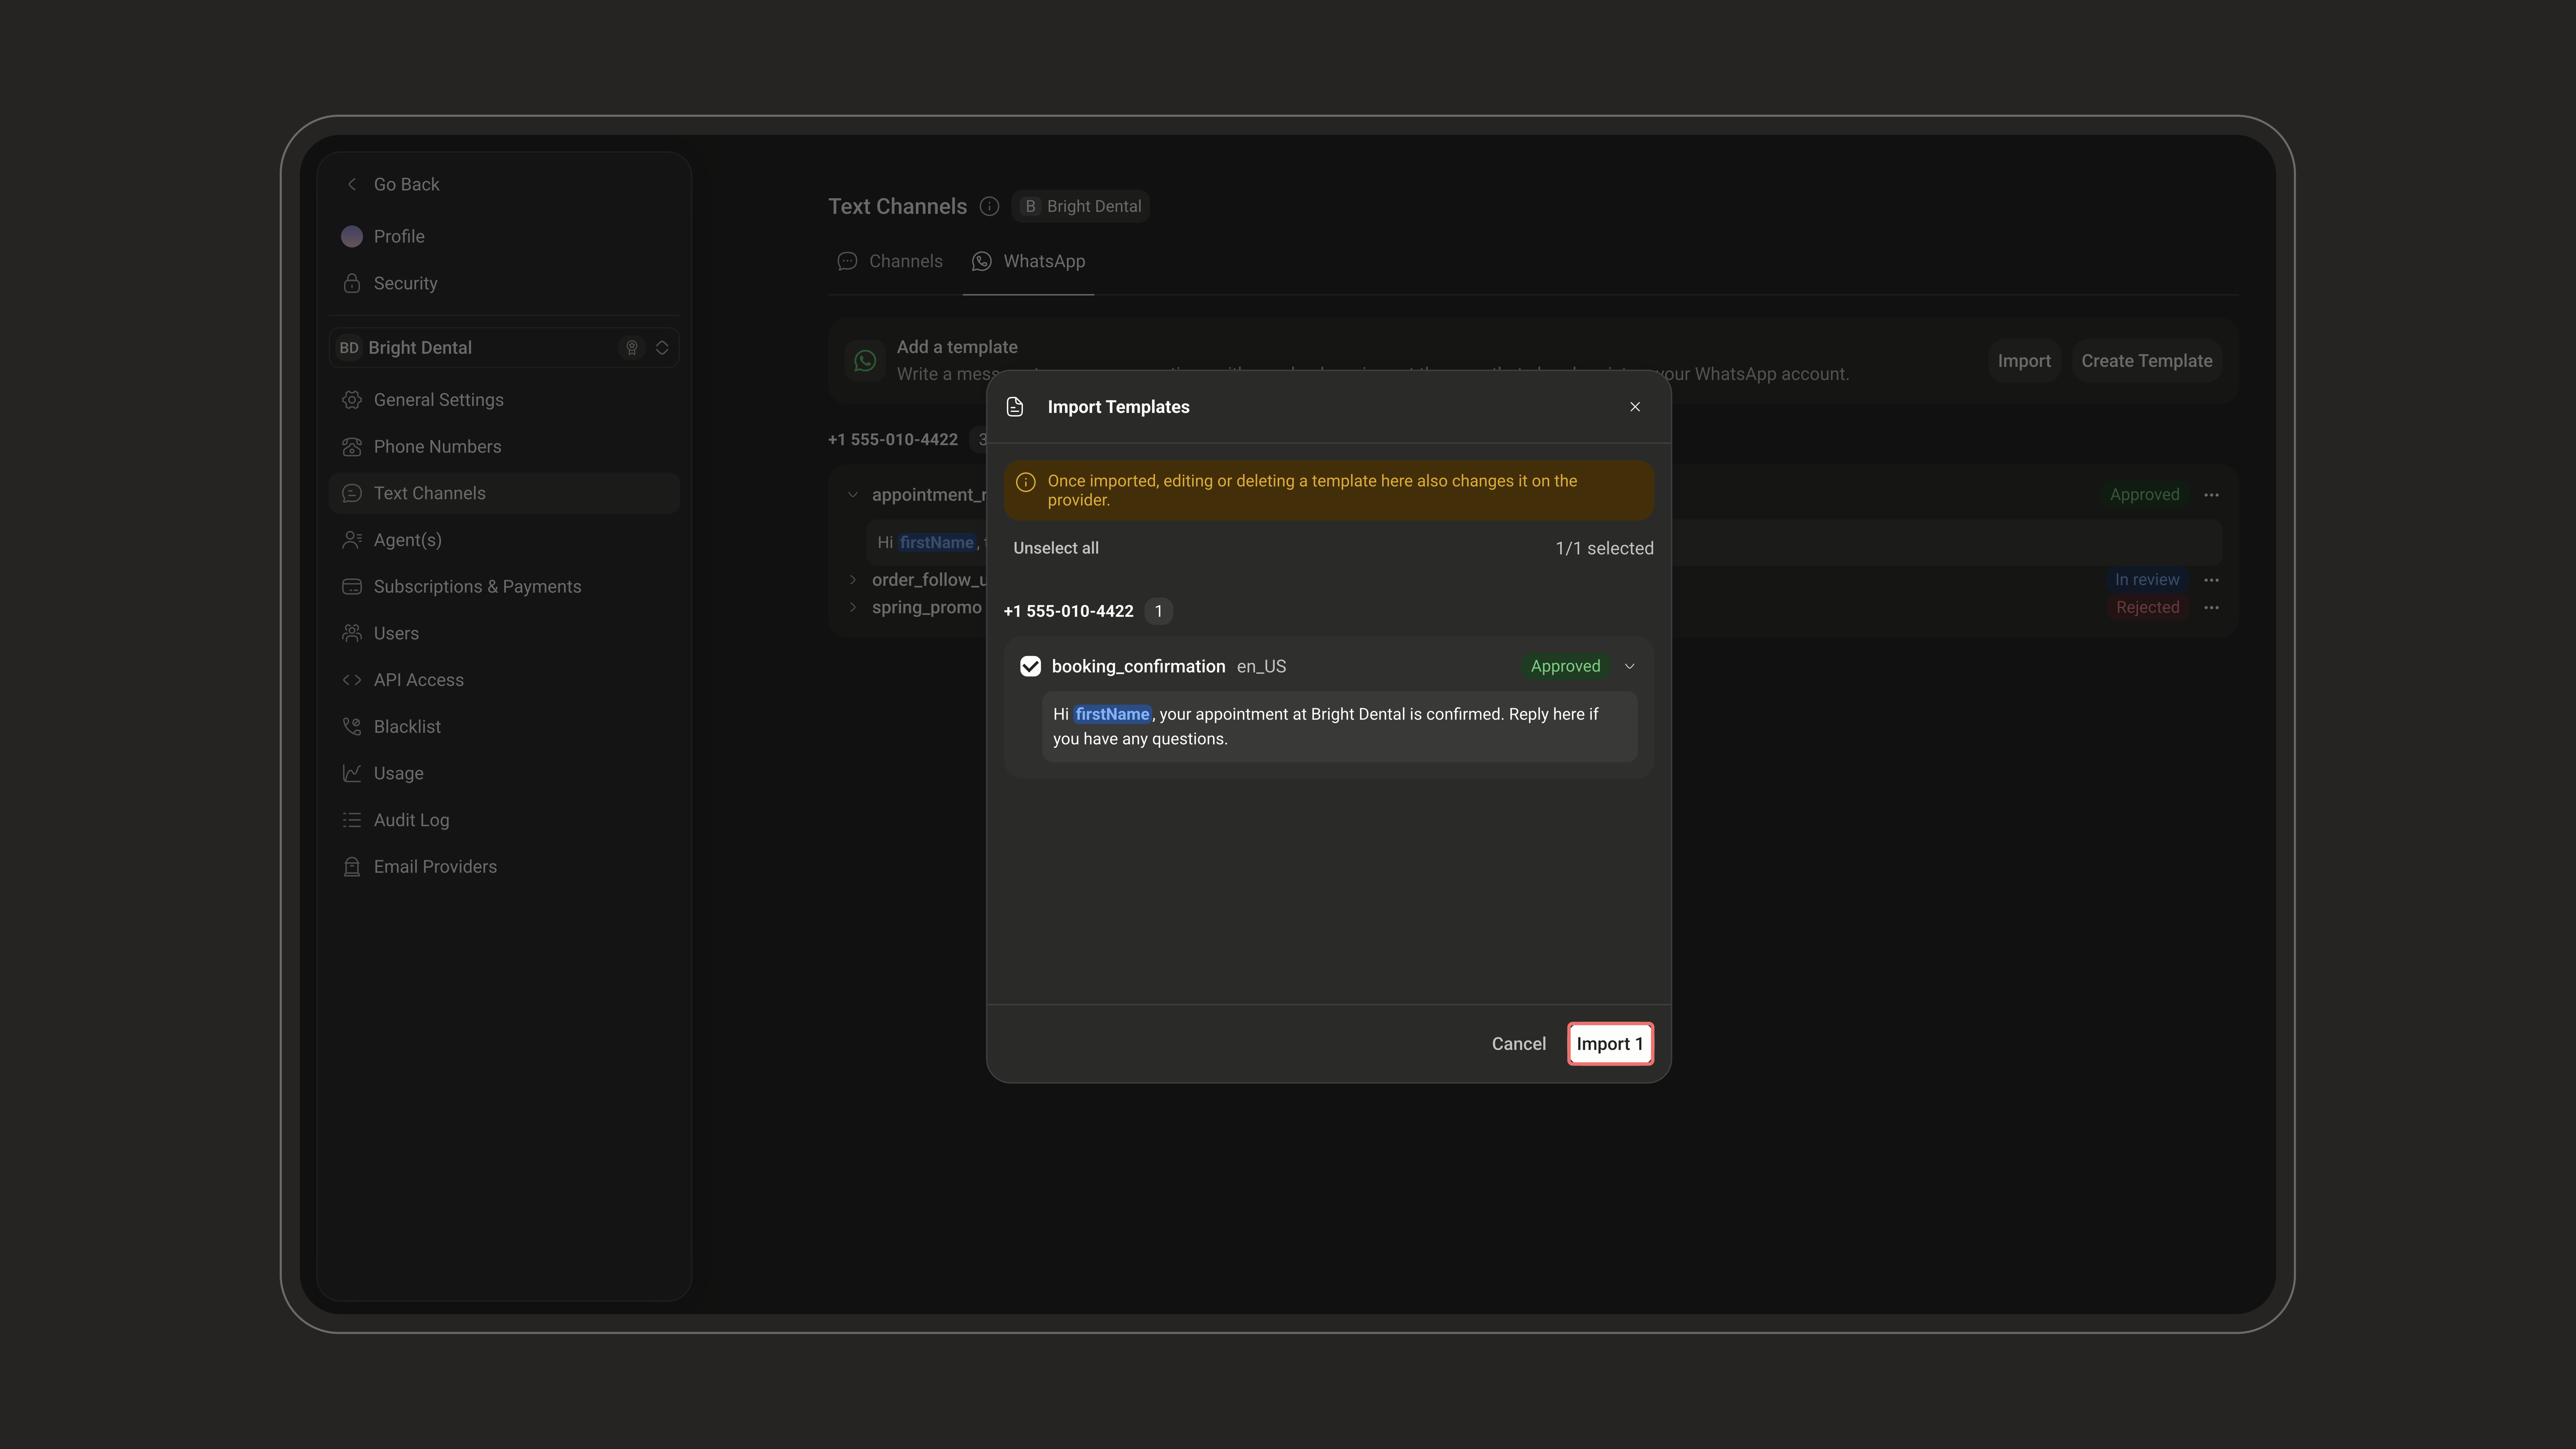Open Usage via its chart icon

point(352,773)
